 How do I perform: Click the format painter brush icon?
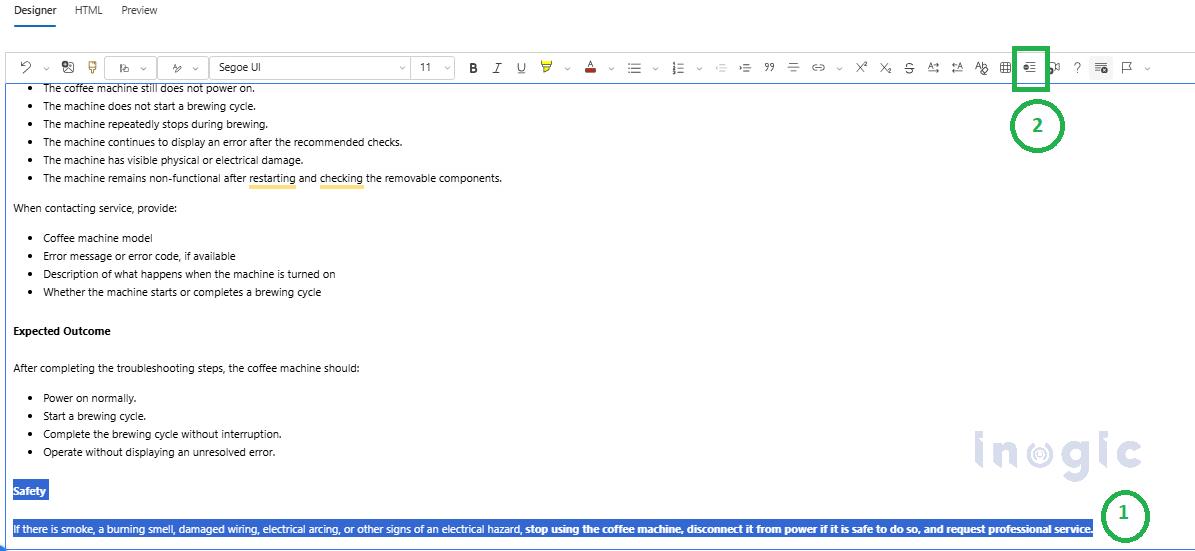(92, 67)
